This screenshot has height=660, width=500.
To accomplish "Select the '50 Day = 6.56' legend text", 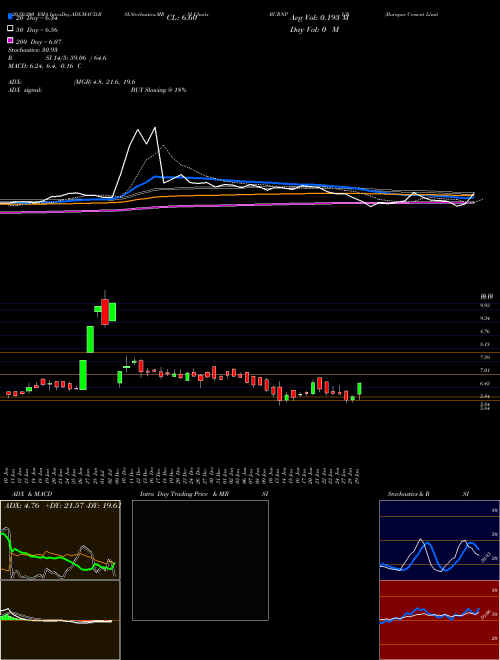I will tap(37, 30).
